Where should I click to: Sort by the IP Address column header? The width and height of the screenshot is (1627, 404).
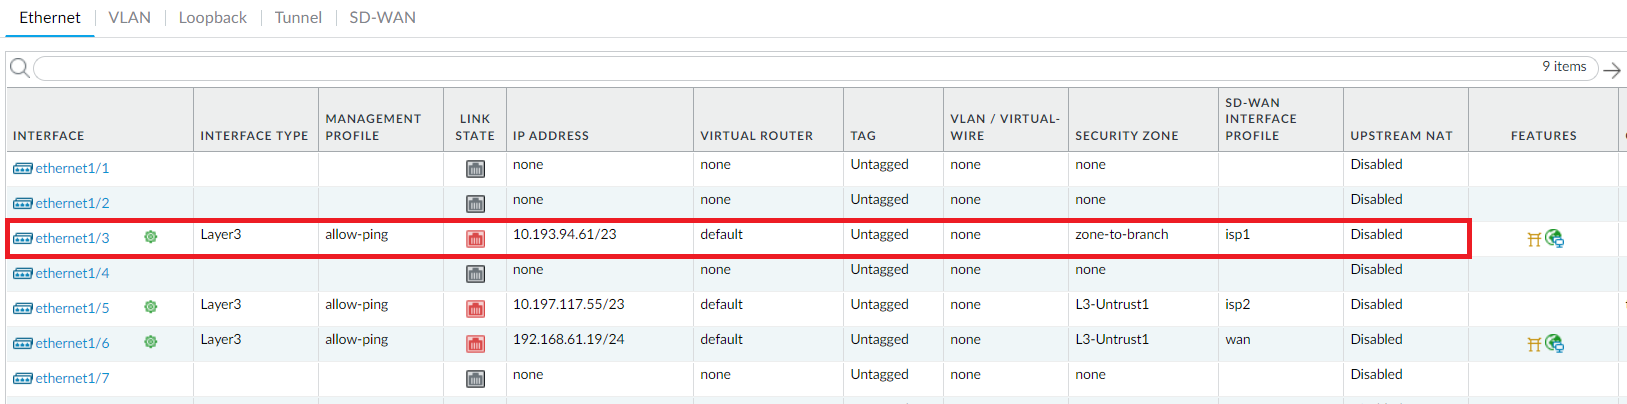pos(551,136)
